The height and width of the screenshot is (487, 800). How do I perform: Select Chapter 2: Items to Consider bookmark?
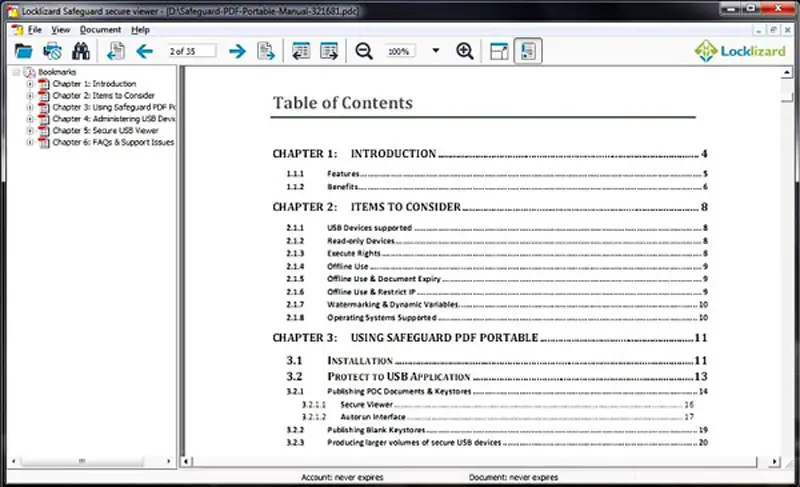coord(104,95)
